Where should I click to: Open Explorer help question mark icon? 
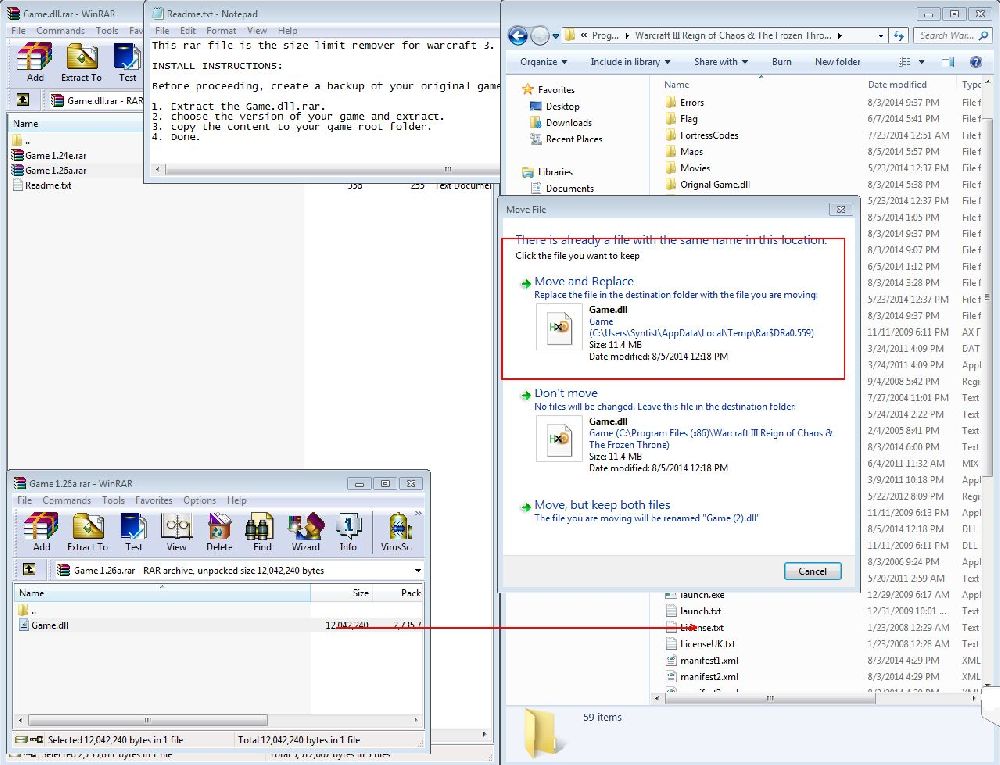pyautogui.click(x=975, y=62)
